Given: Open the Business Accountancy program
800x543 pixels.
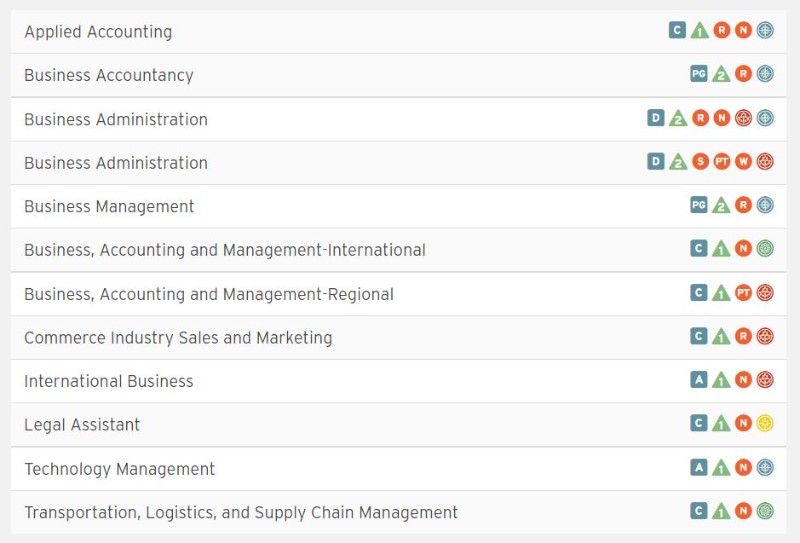Looking at the screenshot, I should 109,75.
